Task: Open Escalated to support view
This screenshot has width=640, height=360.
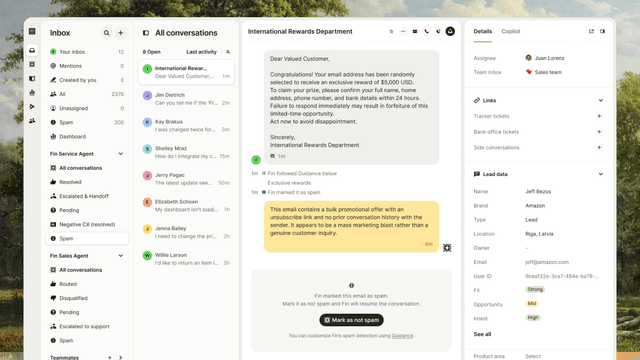Action: click(x=87, y=327)
